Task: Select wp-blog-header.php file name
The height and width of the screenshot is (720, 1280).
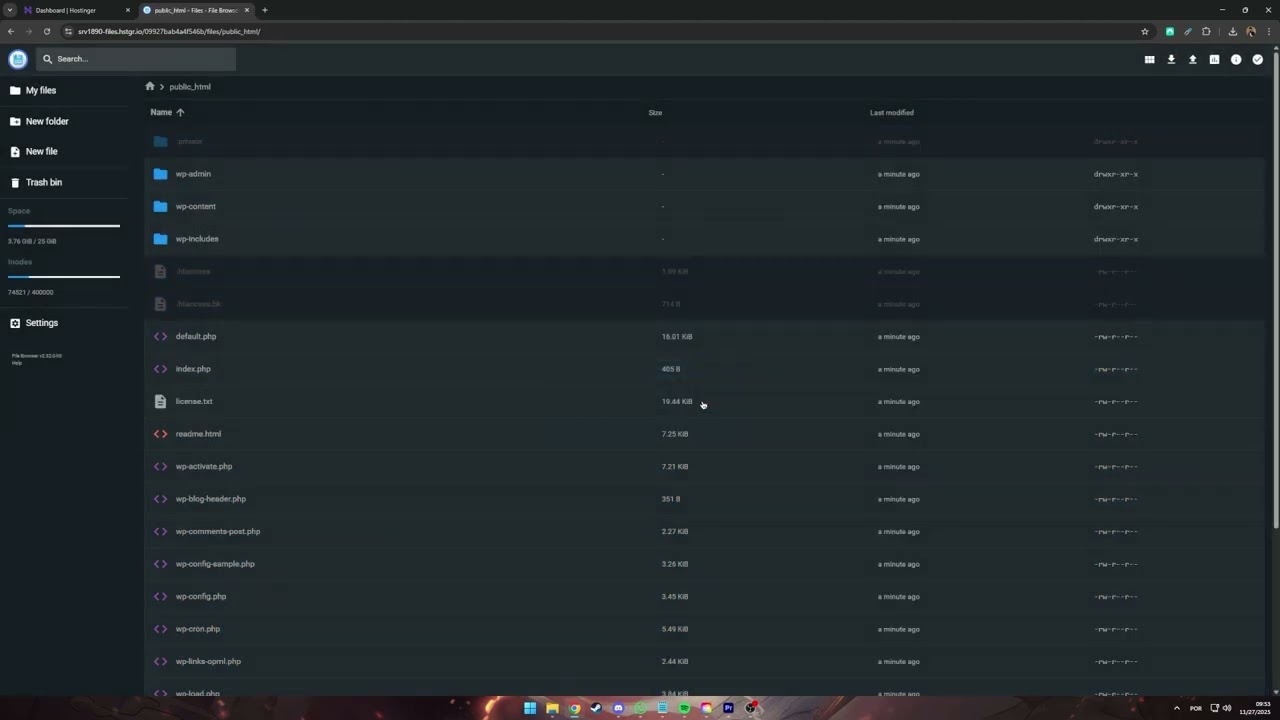Action: pos(211,499)
